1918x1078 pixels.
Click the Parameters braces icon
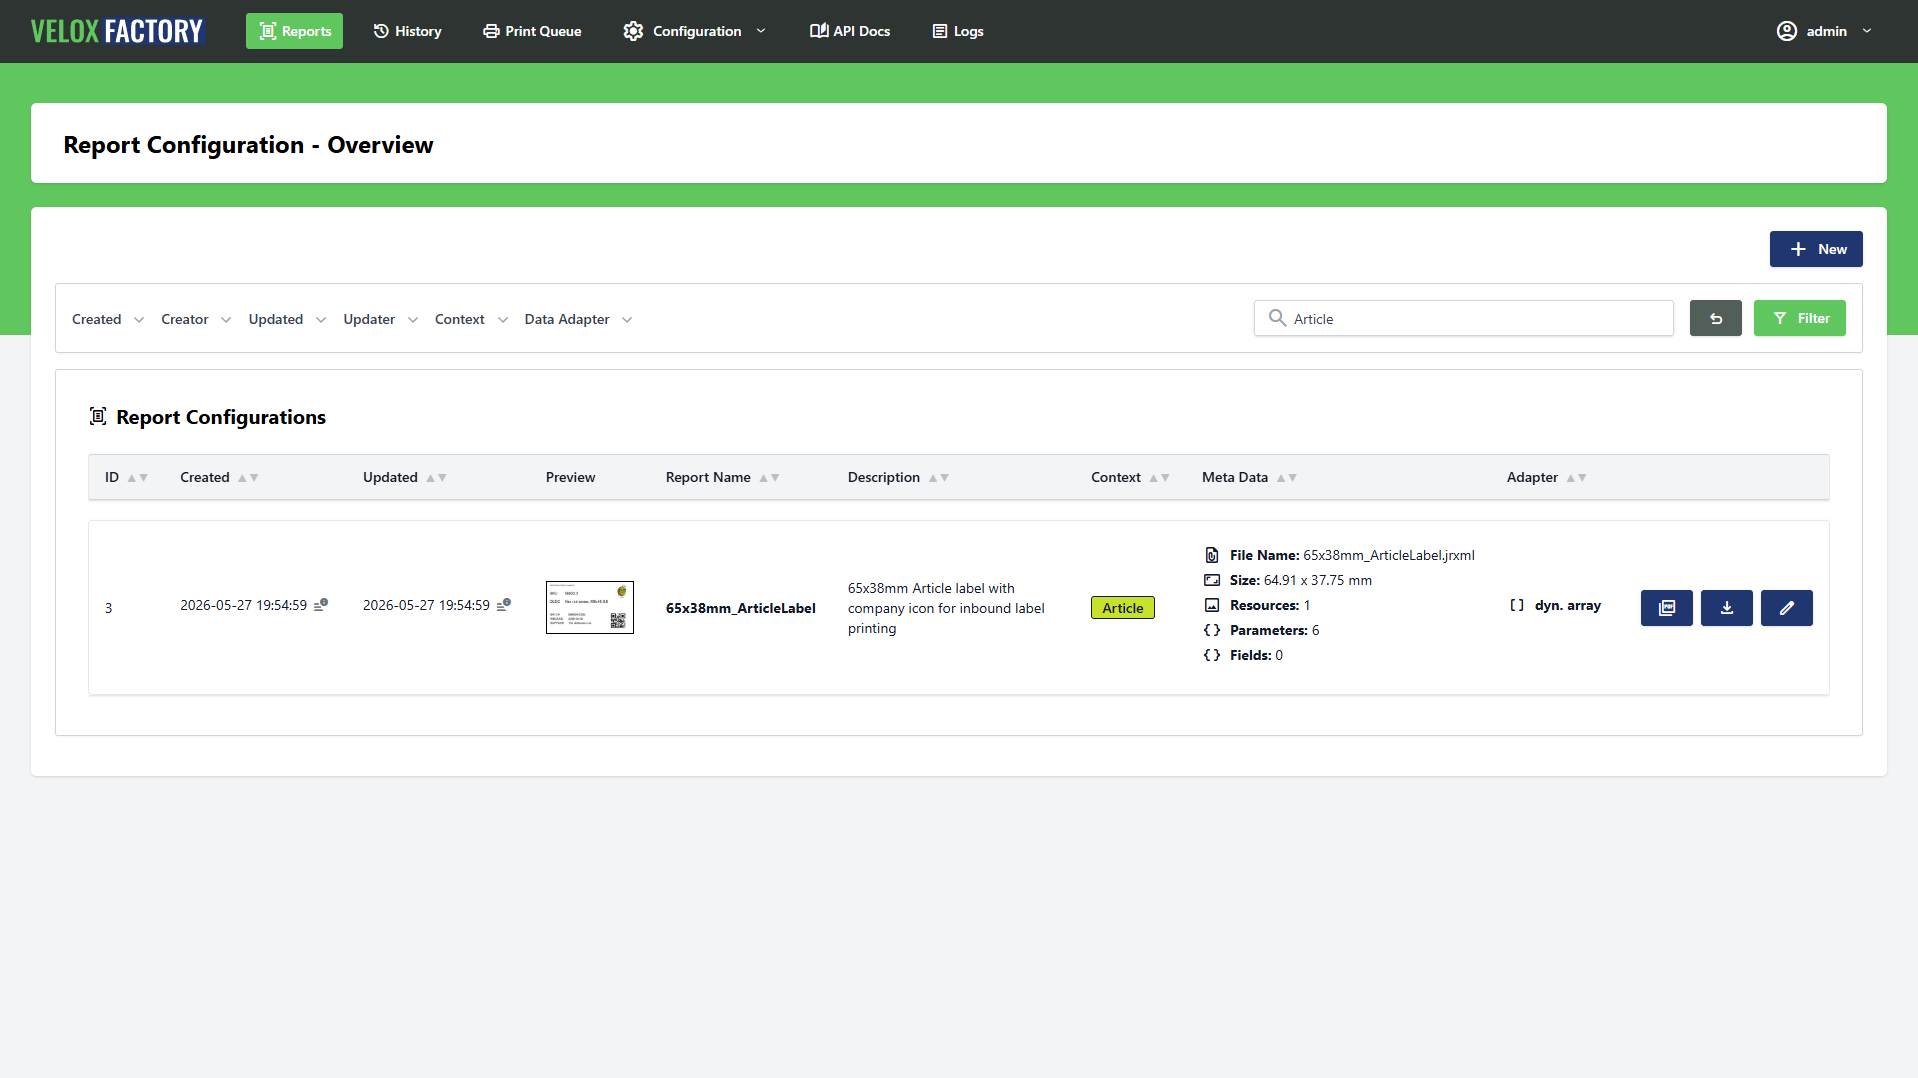(x=1211, y=630)
